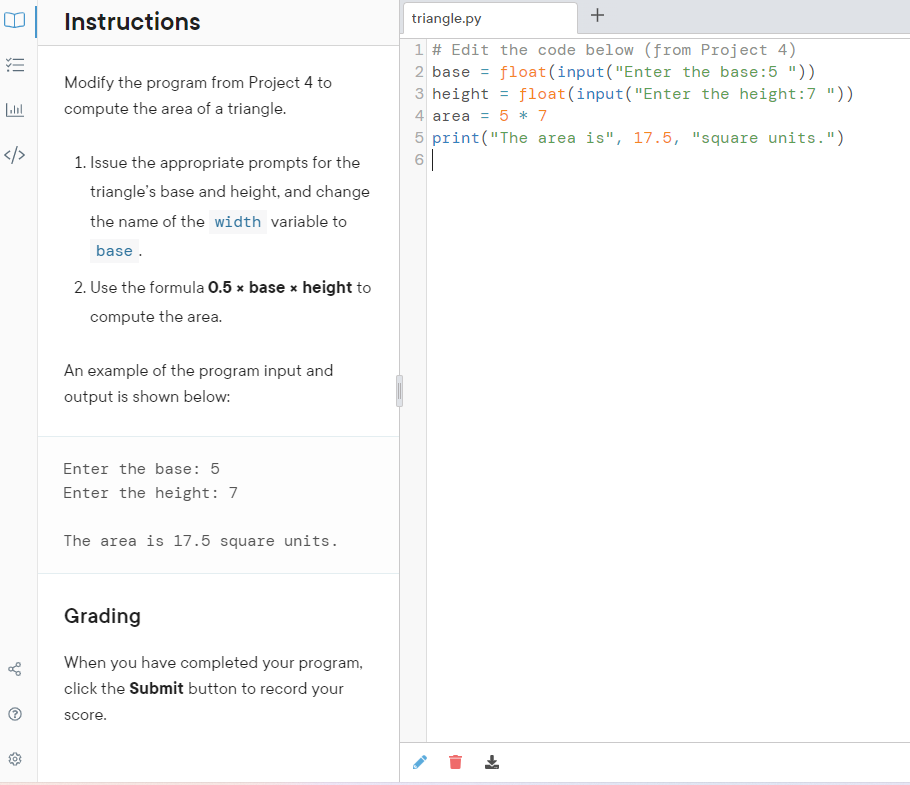This screenshot has height=785, width=910.
Task: Click 'The area is 17.5 square units.' example
Action: [x=201, y=541]
